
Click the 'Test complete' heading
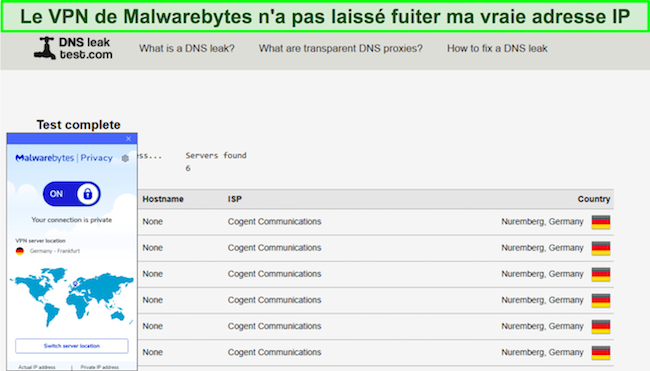pyautogui.click(x=78, y=125)
